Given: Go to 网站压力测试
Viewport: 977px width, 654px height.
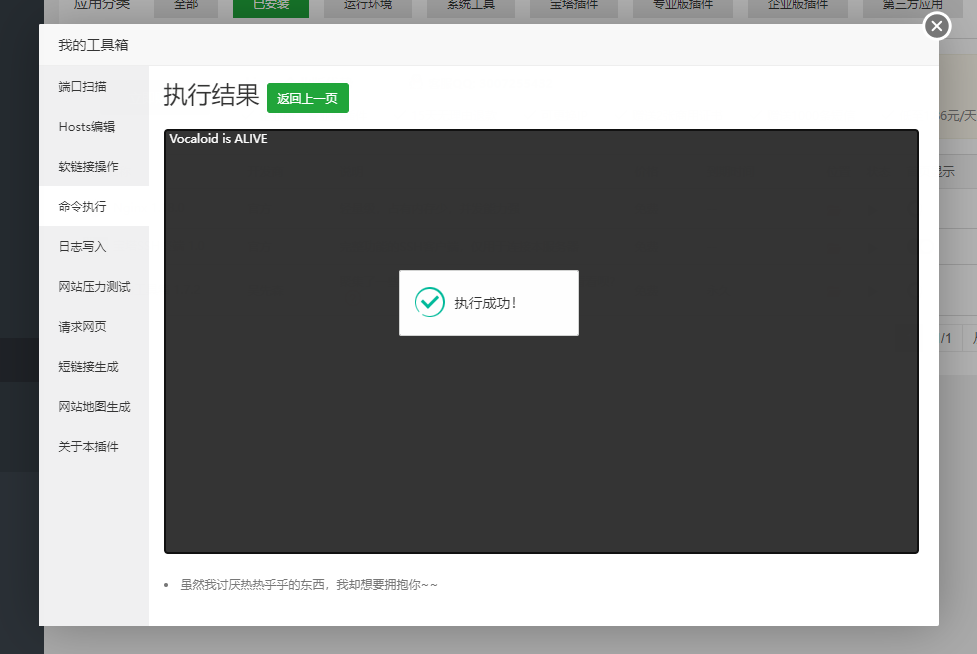Looking at the screenshot, I should 94,287.
